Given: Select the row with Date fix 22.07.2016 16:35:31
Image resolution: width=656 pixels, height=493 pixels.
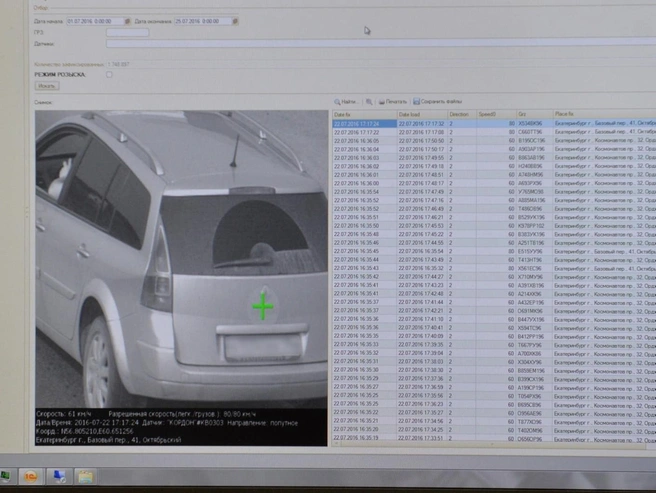Looking at the screenshot, I should click(x=494, y=362).
